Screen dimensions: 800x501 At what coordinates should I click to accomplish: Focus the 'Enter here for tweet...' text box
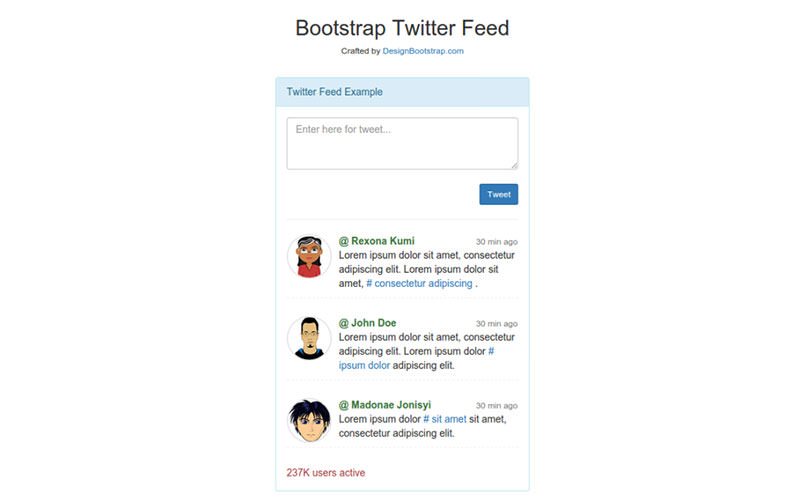coord(402,143)
